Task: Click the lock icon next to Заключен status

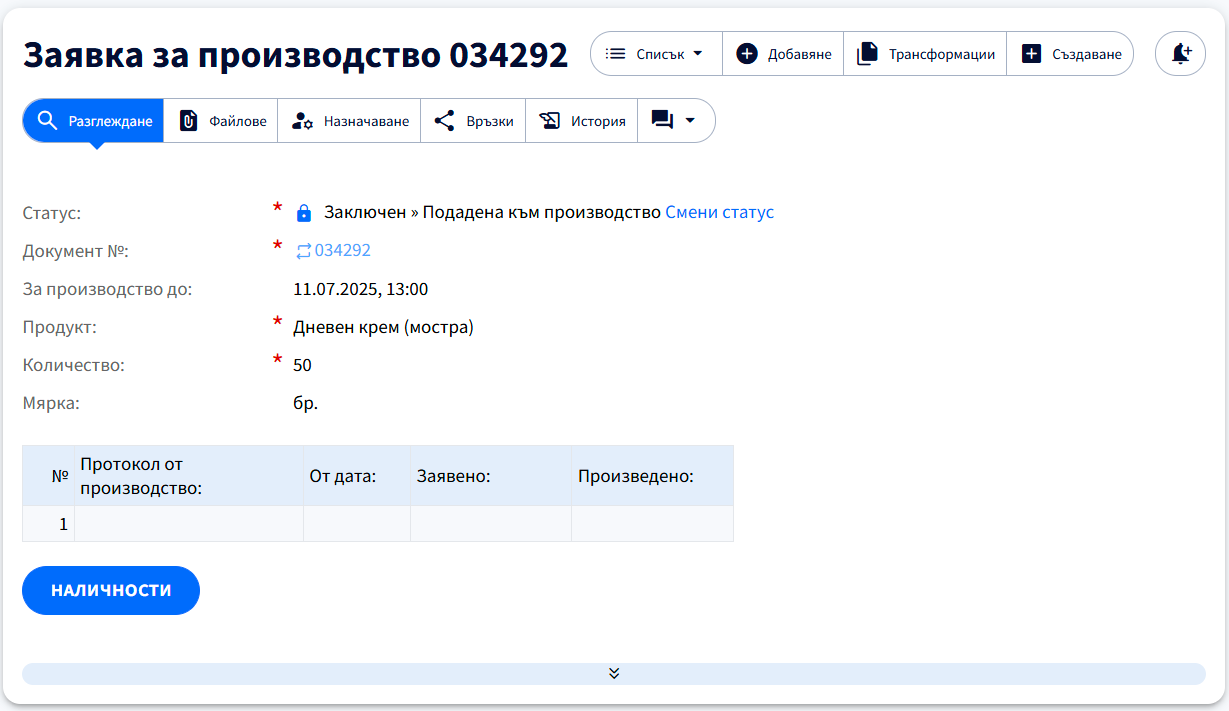Action: (302, 211)
